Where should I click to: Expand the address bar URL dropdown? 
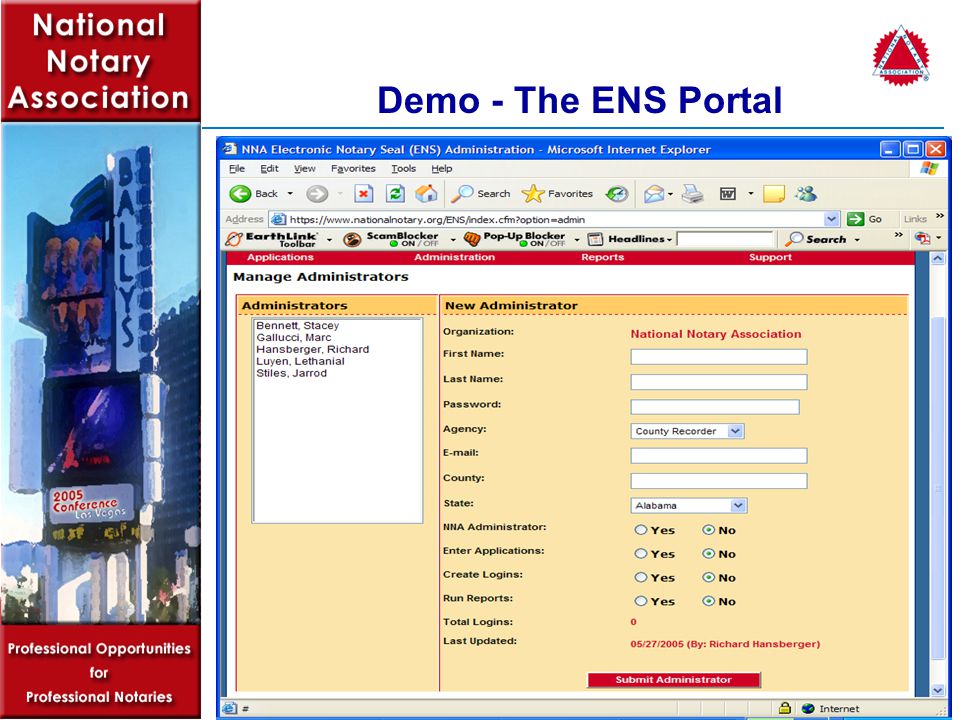831,219
